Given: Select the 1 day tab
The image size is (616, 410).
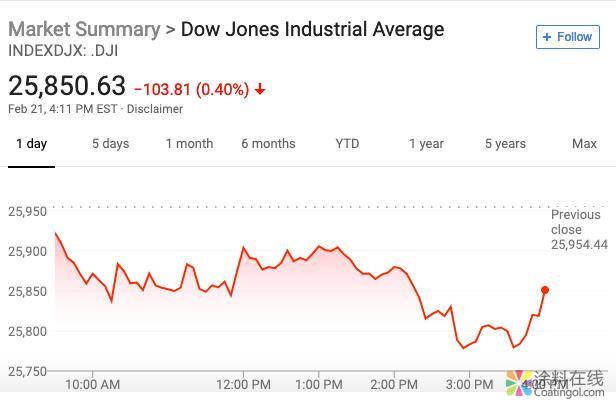Looking at the screenshot, I should (31, 144).
